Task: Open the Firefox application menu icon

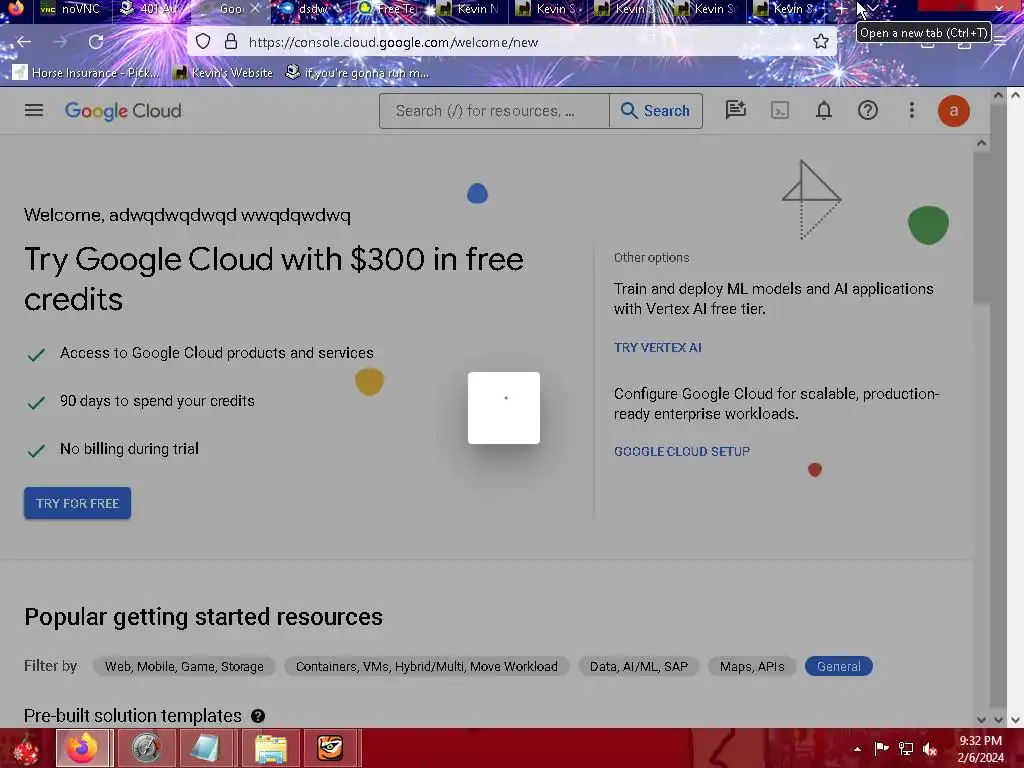Action: coord(1000,42)
